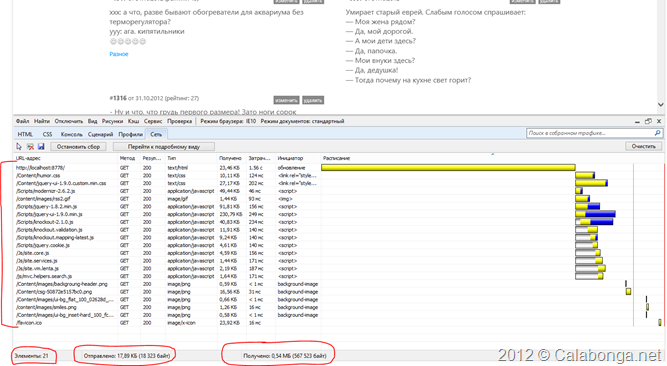The width and height of the screenshot is (667, 366).
Task: Click the Остановить сбор button
Action: (78, 146)
